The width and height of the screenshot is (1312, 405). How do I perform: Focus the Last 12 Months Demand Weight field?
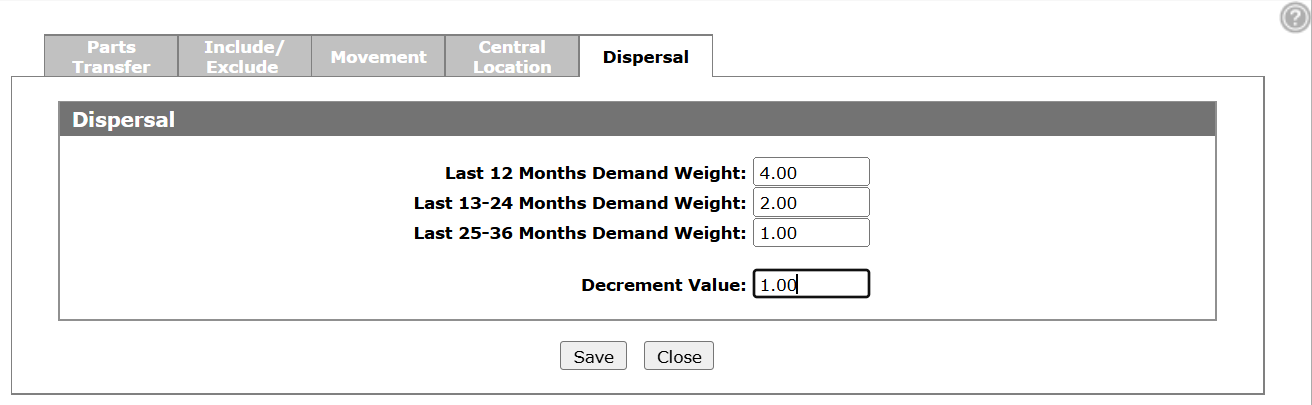[x=811, y=172]
